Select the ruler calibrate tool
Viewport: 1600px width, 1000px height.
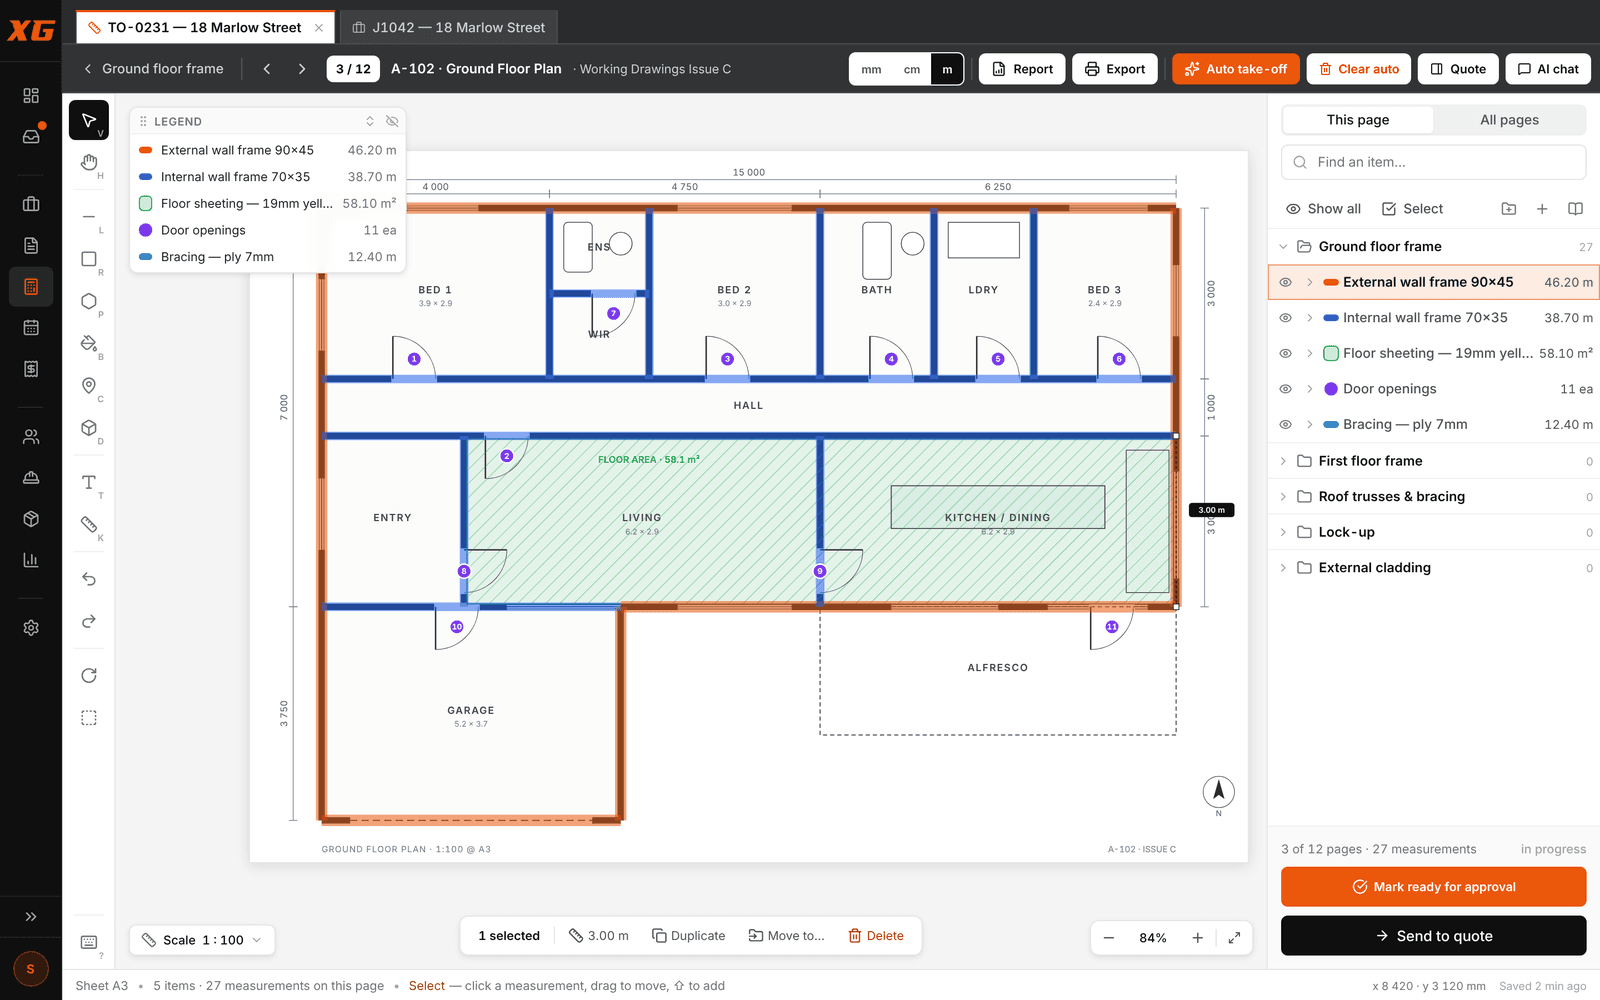click(89, 525)
